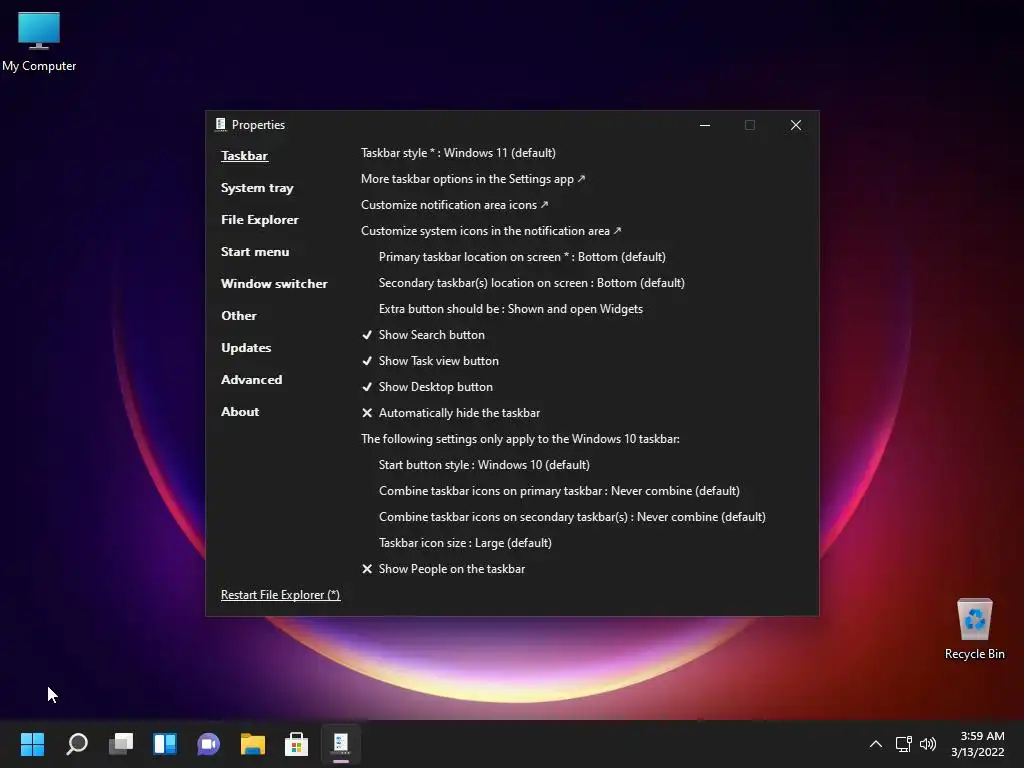Switch to the About section
This screenshot has height=768, width=1024.
(x=240, y=412)
